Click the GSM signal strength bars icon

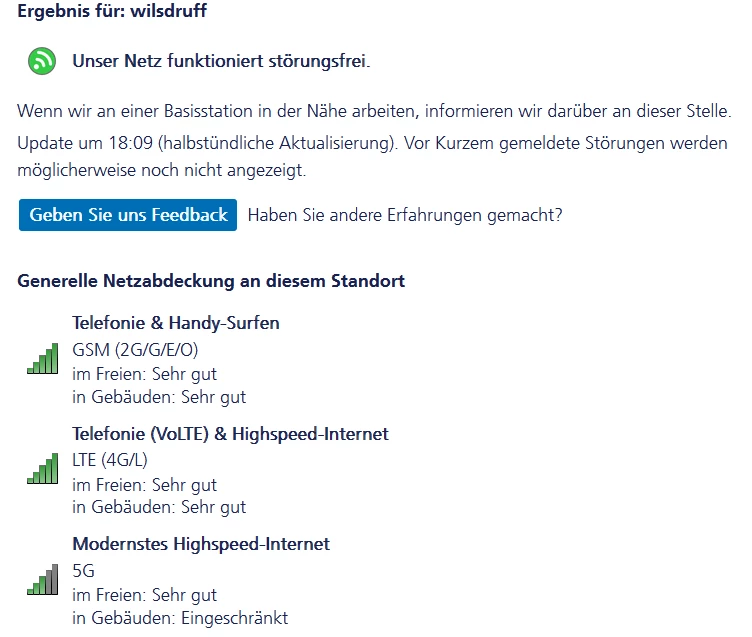pyautogui.click(x=43, y=358)
